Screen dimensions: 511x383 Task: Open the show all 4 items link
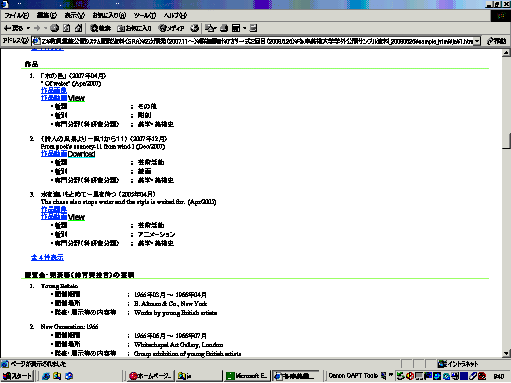47,257
